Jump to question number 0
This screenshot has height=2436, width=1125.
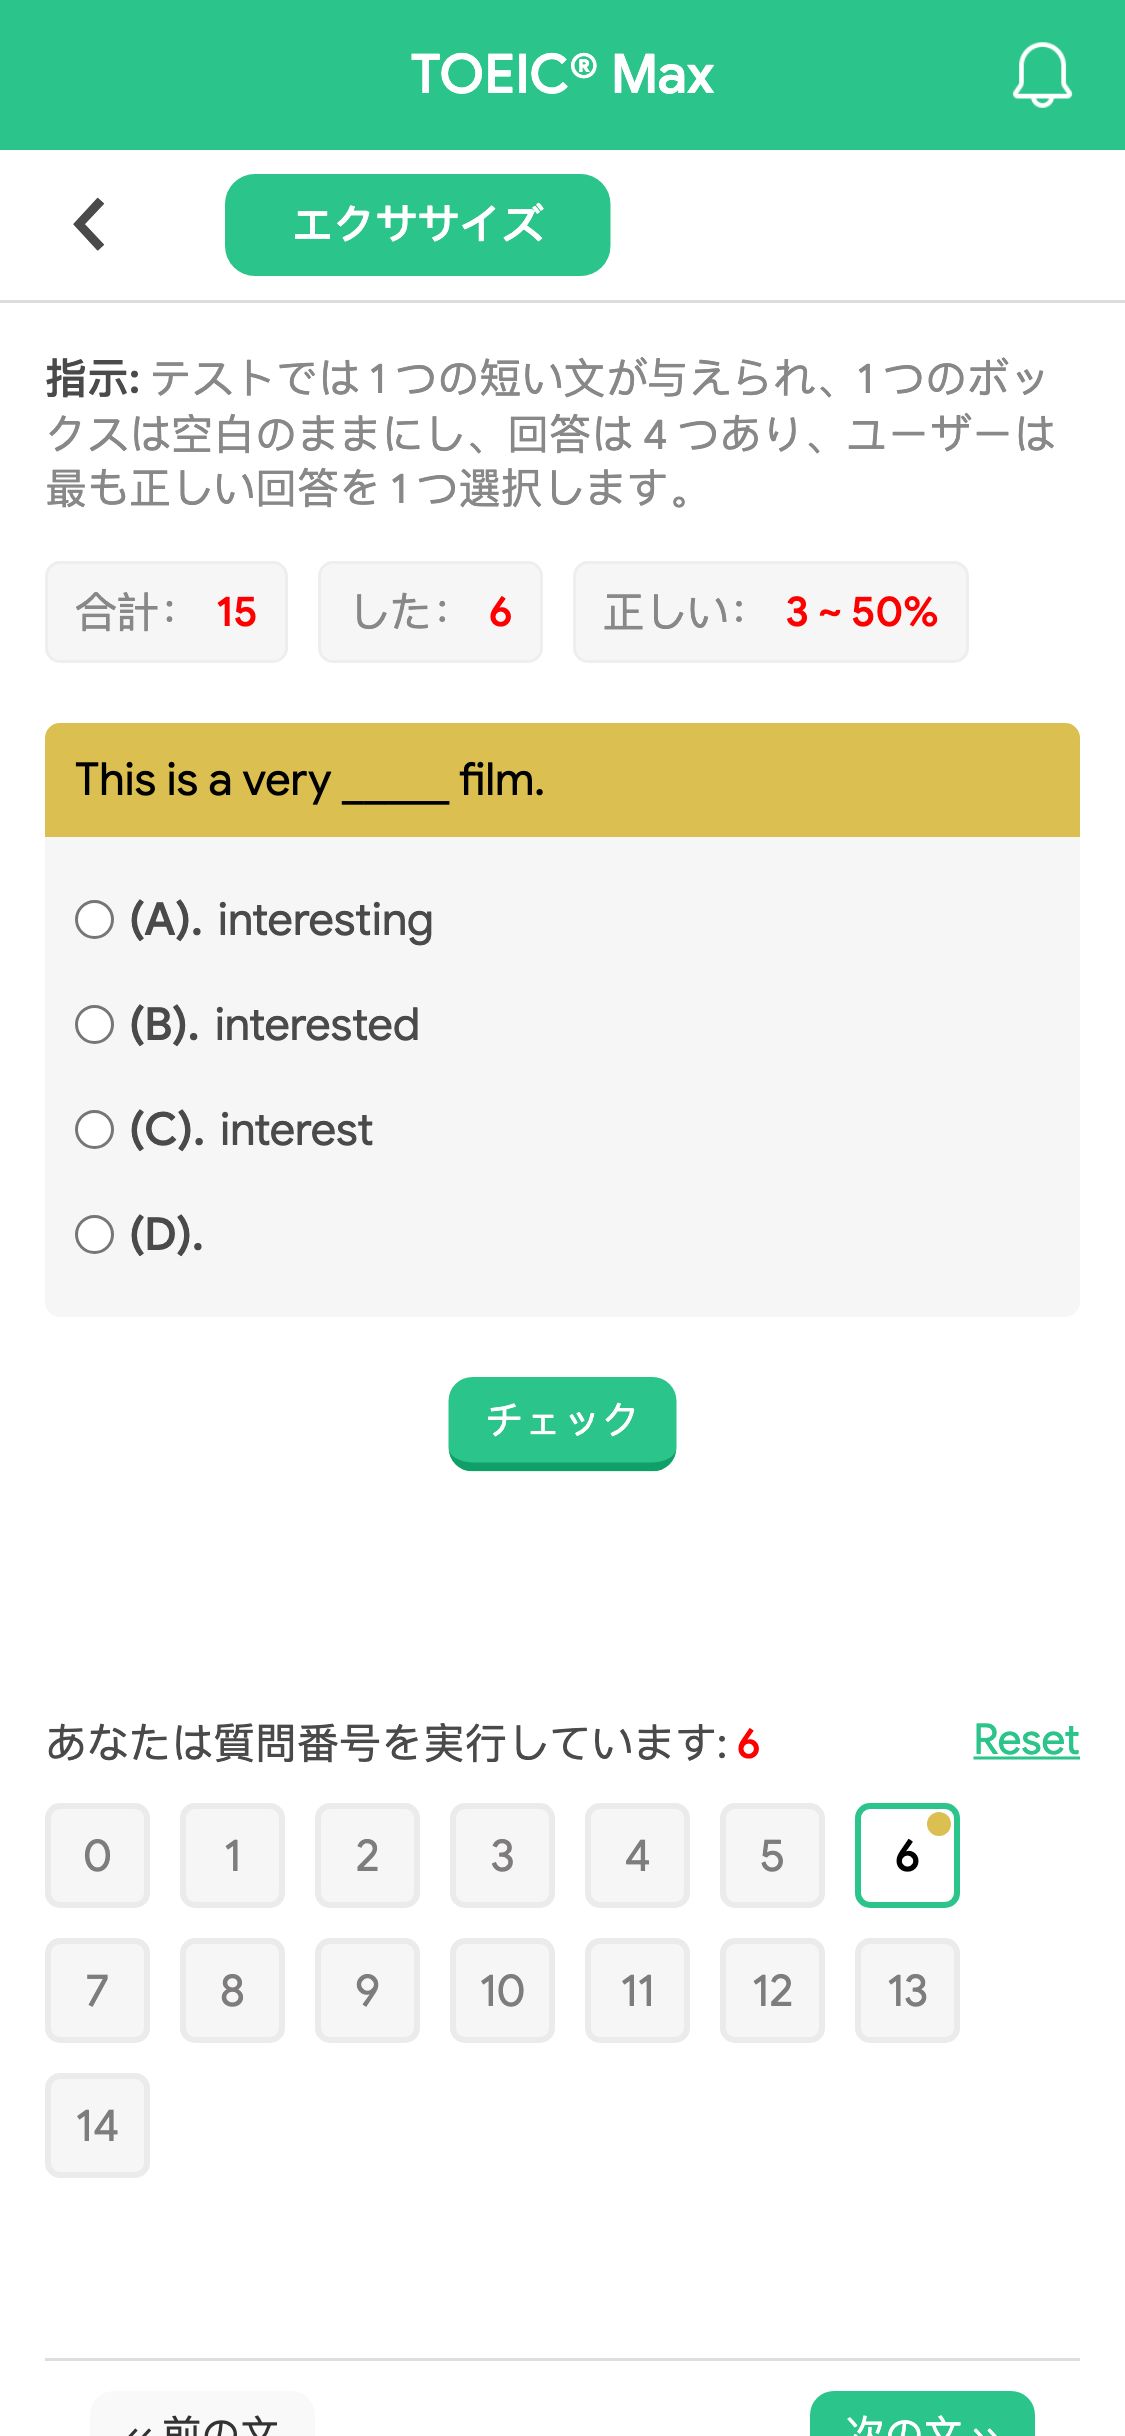click(x=97, y=1856)
